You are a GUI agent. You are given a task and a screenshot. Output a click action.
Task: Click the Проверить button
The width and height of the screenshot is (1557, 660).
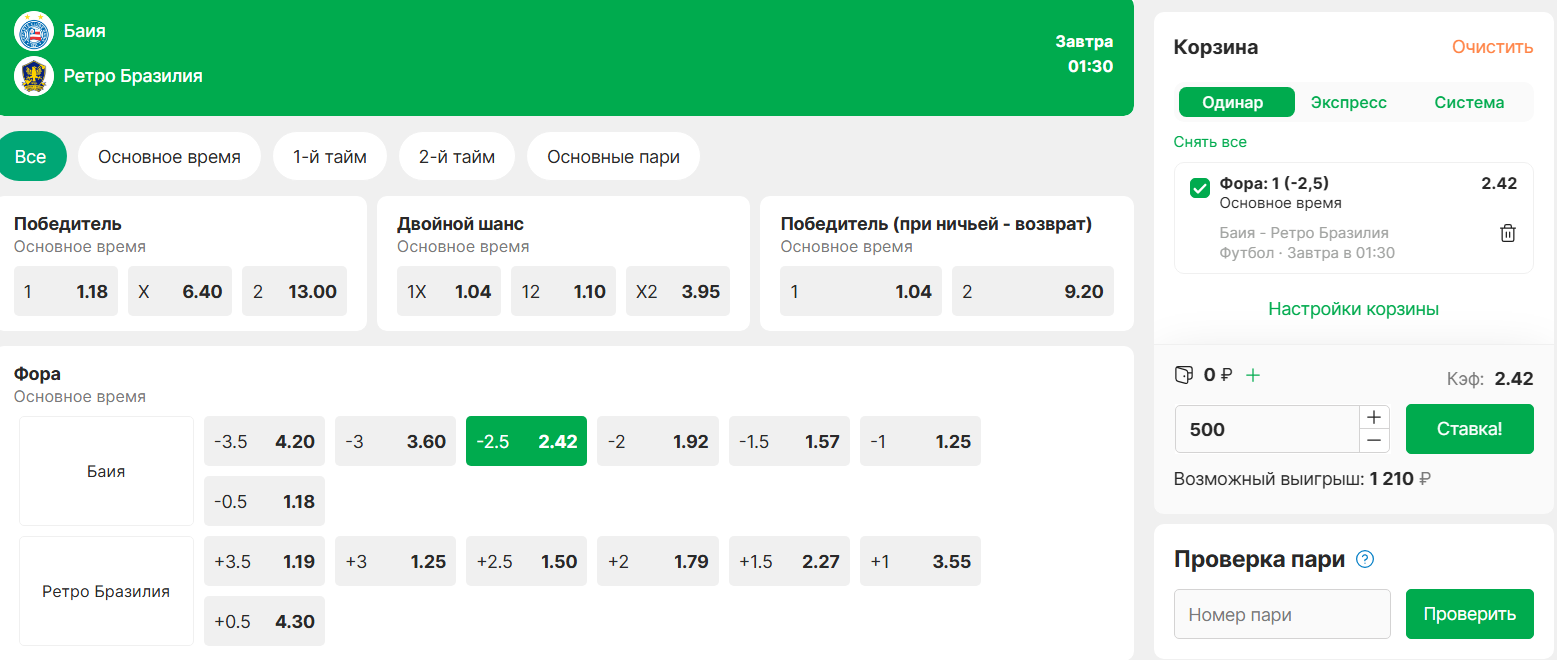tap(1470, 614)
